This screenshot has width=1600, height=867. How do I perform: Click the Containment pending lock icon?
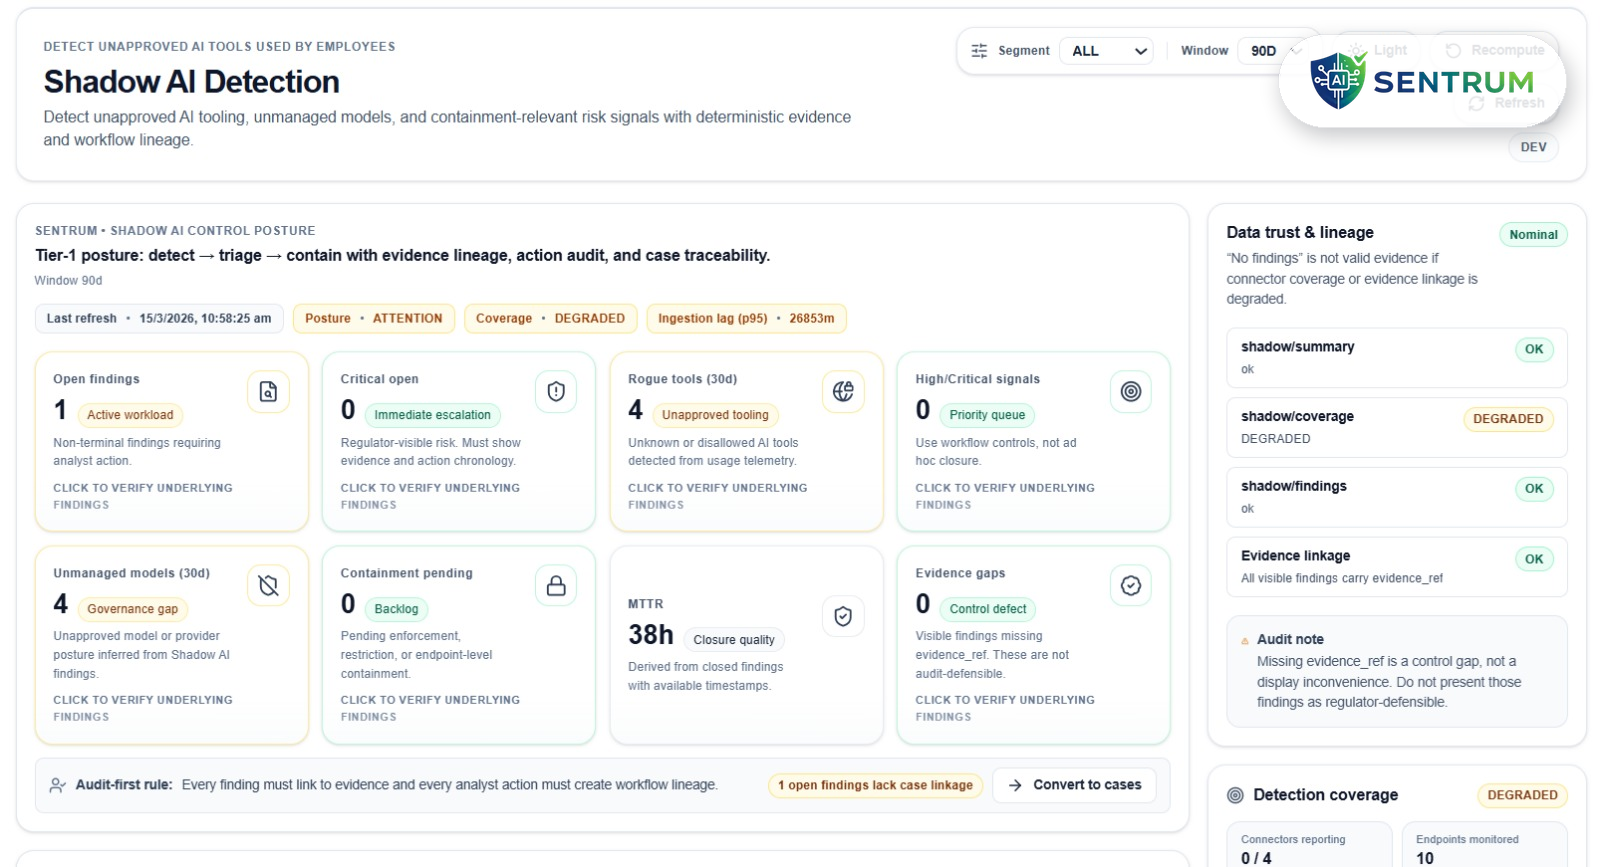[556, 586]
